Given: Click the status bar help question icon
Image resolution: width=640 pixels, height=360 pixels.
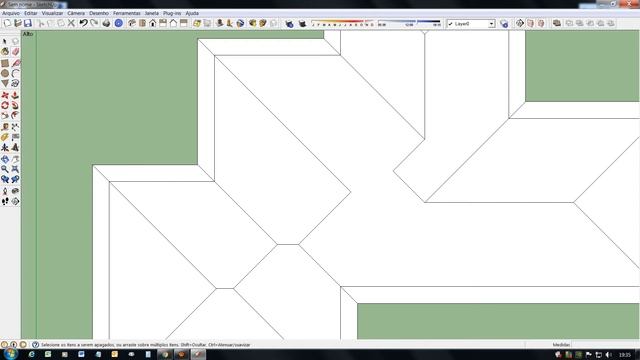Looking at the screenshot, I should pos(36,345).
